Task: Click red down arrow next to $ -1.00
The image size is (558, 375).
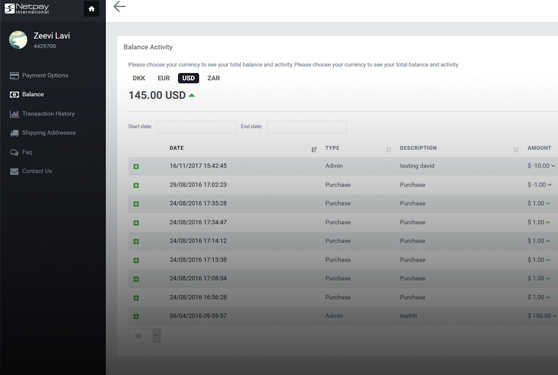Action: tap(549, 185)
